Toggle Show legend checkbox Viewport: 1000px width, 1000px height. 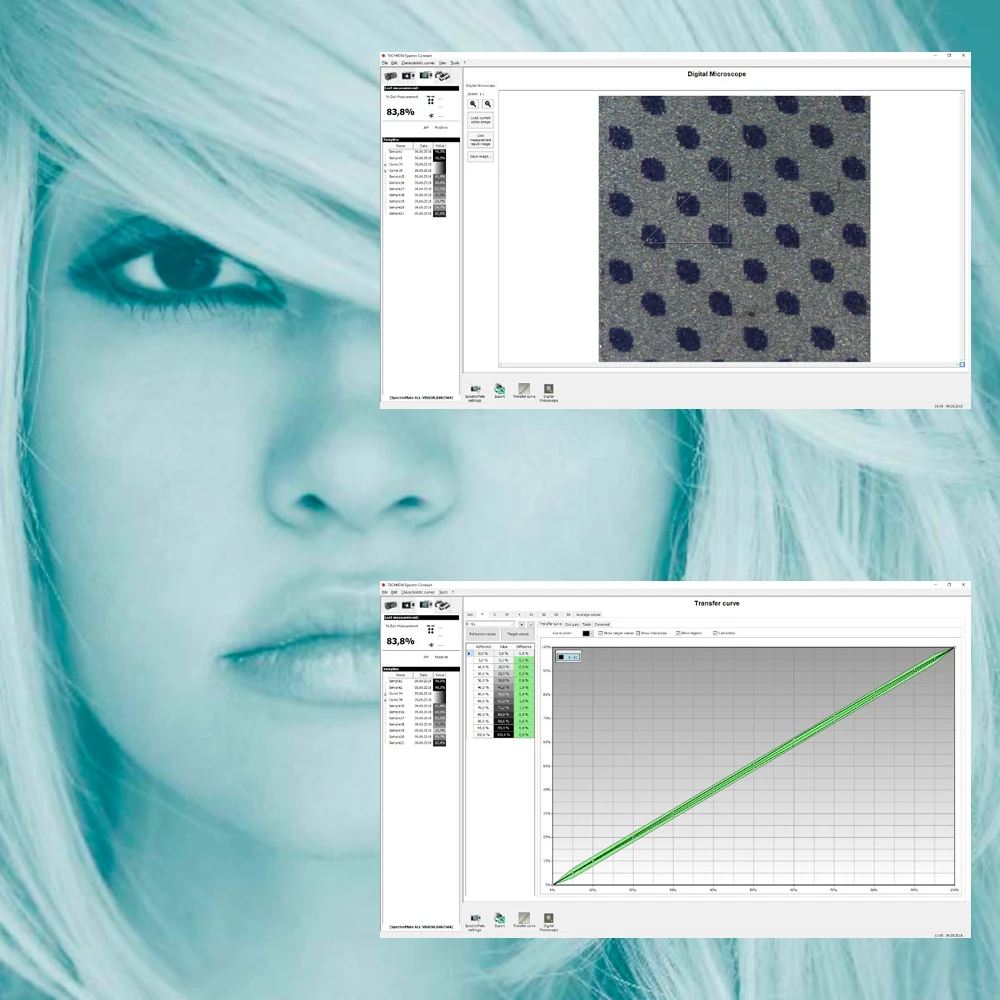point(678,633)
